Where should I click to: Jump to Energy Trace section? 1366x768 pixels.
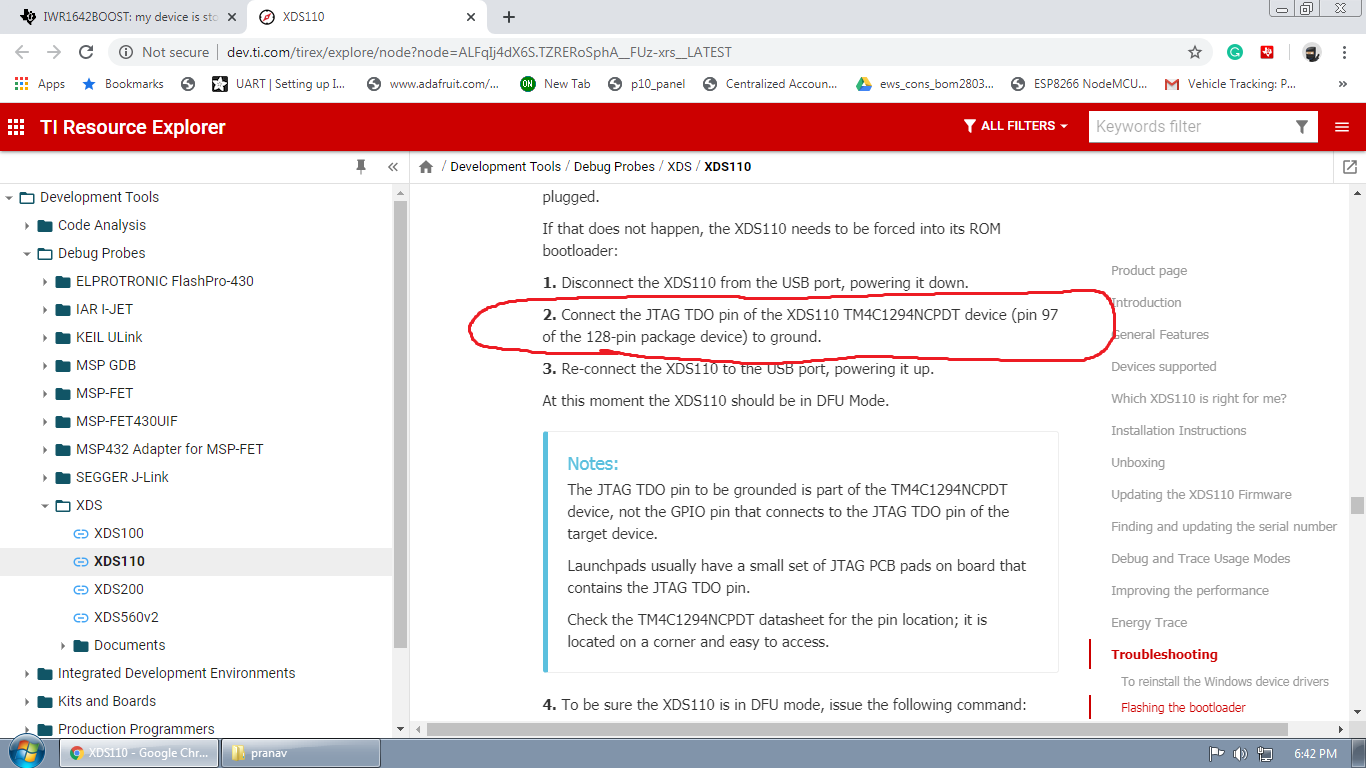(1149, 623)
